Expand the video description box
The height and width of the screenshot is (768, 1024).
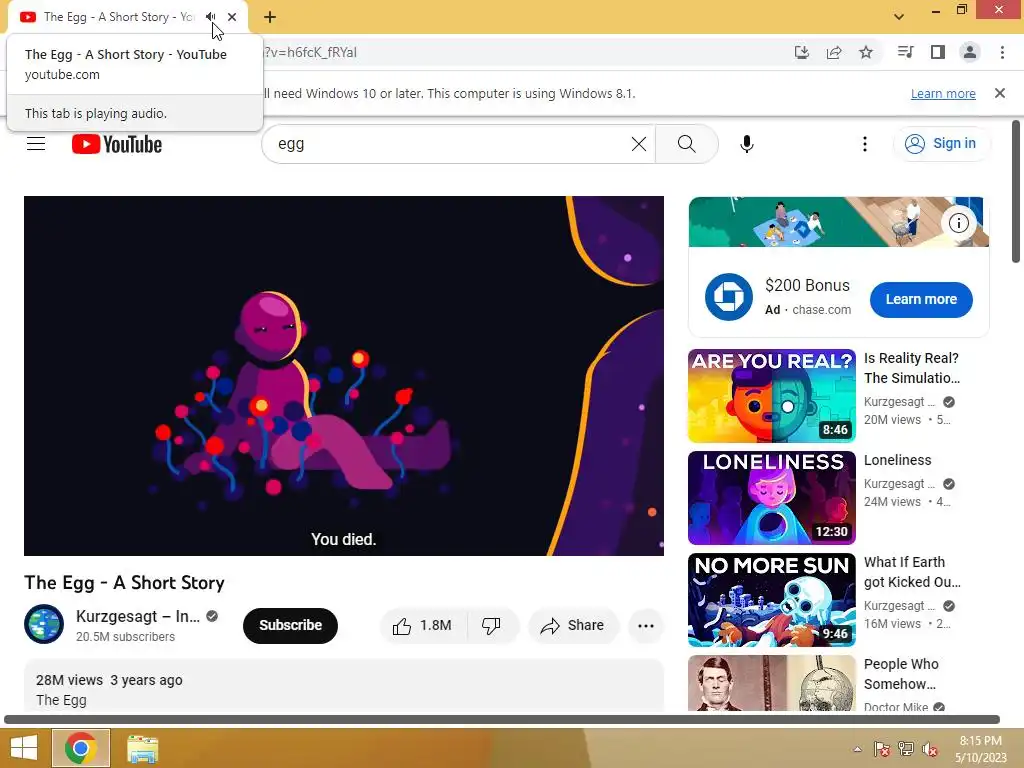344,686
